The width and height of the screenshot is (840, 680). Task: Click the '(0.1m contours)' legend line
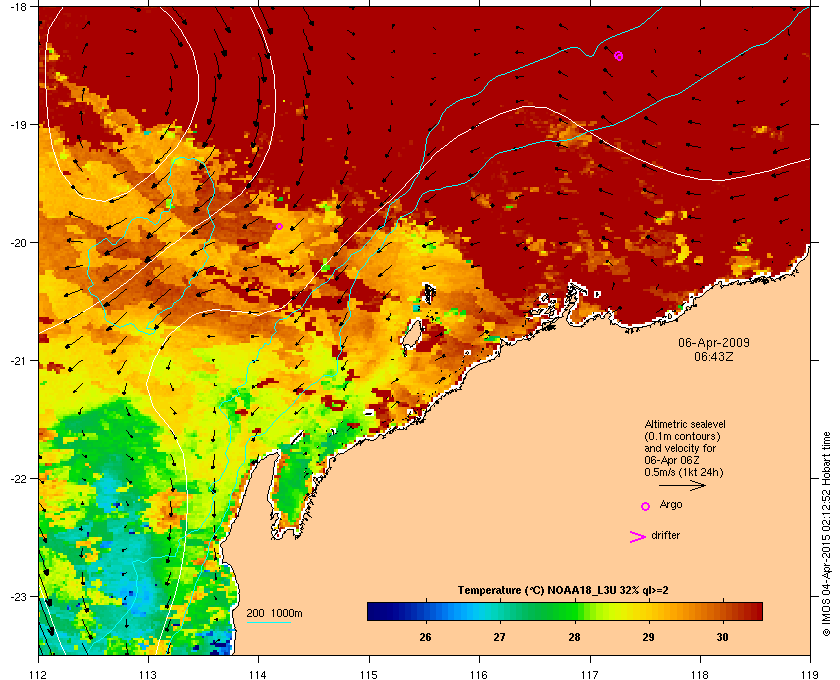[682, 436]
